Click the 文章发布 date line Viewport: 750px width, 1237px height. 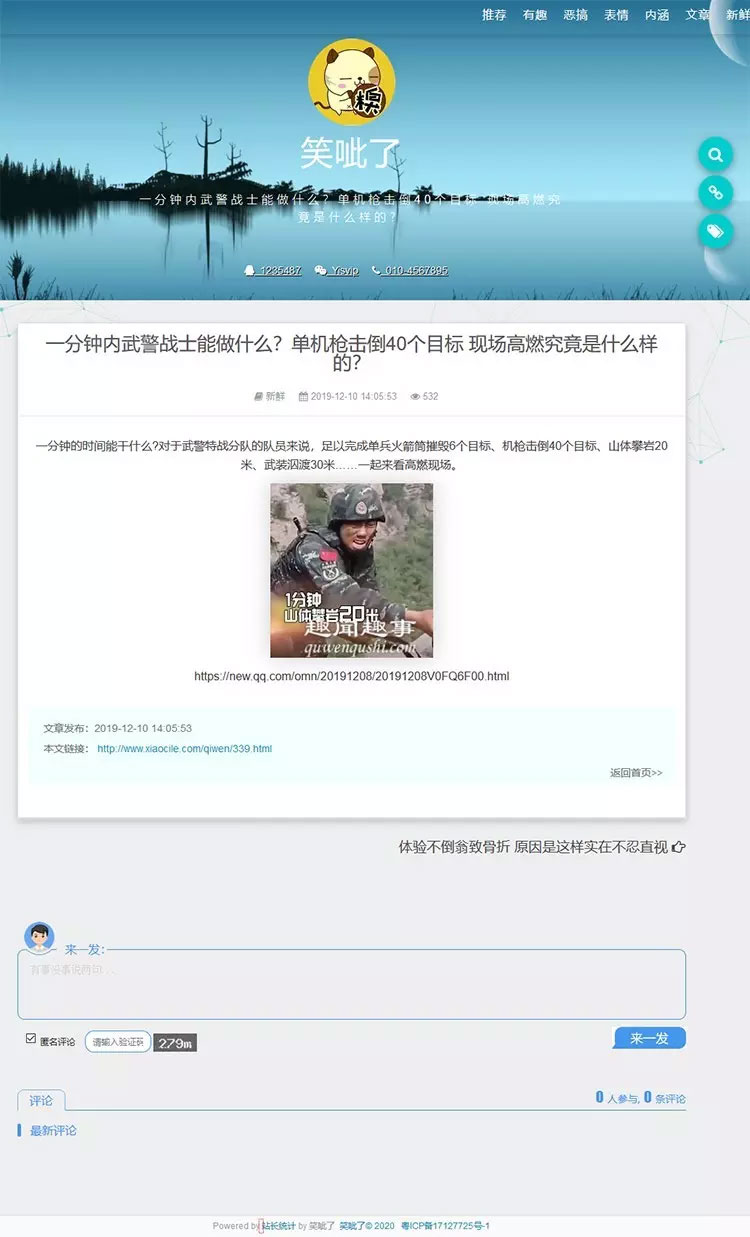(117, 728)
